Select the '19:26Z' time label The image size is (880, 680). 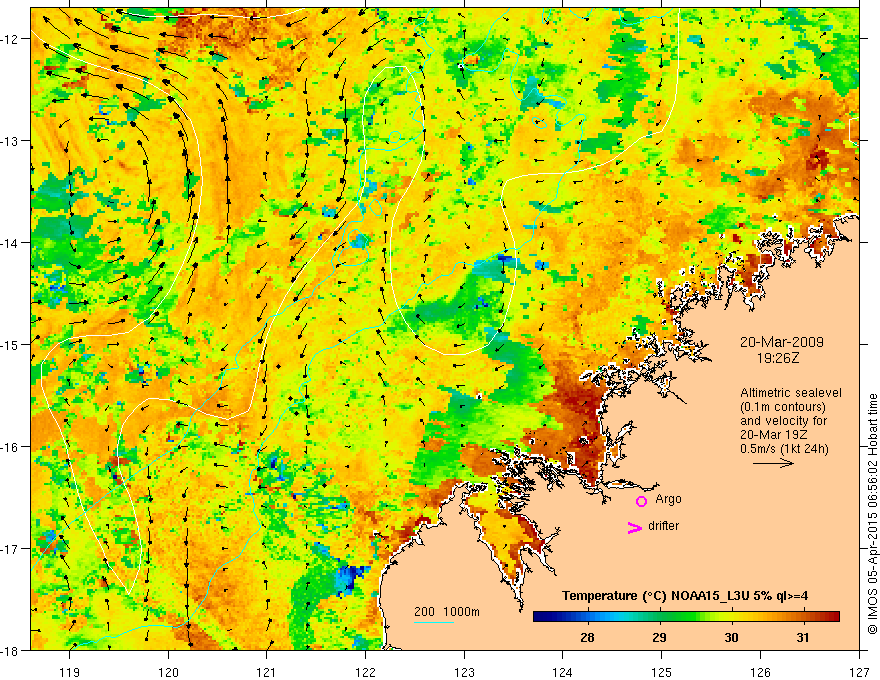point(777,358)
